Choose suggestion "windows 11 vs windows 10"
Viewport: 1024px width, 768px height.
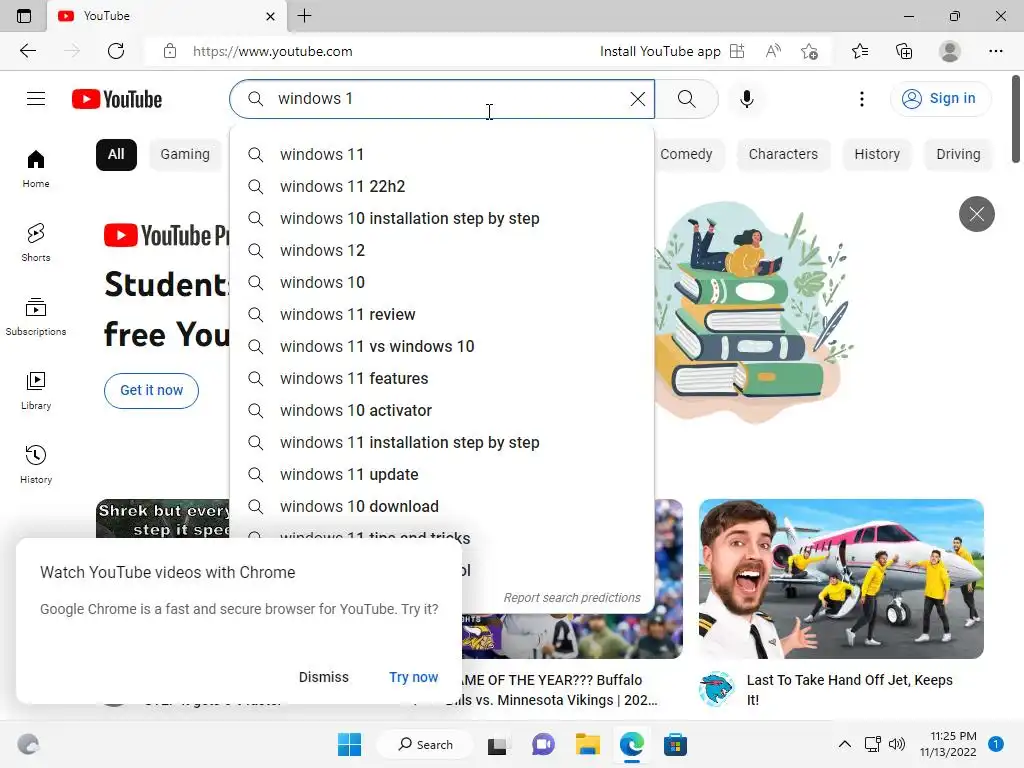pyautogui.click(x=442, y=346)
